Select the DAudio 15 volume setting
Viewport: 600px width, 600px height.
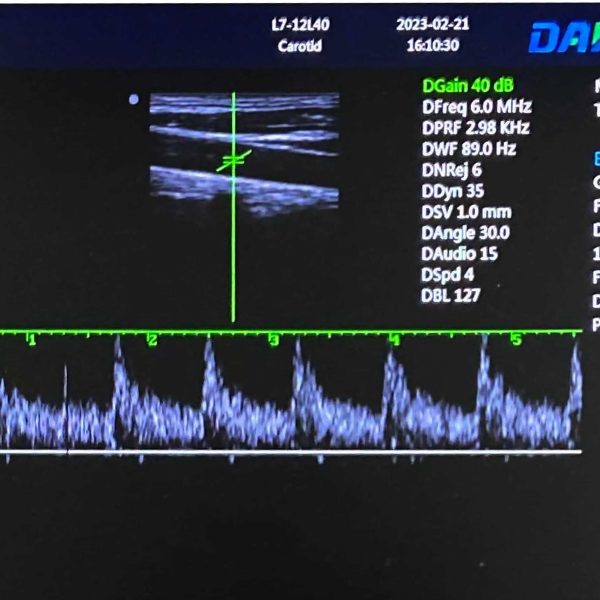459,254
